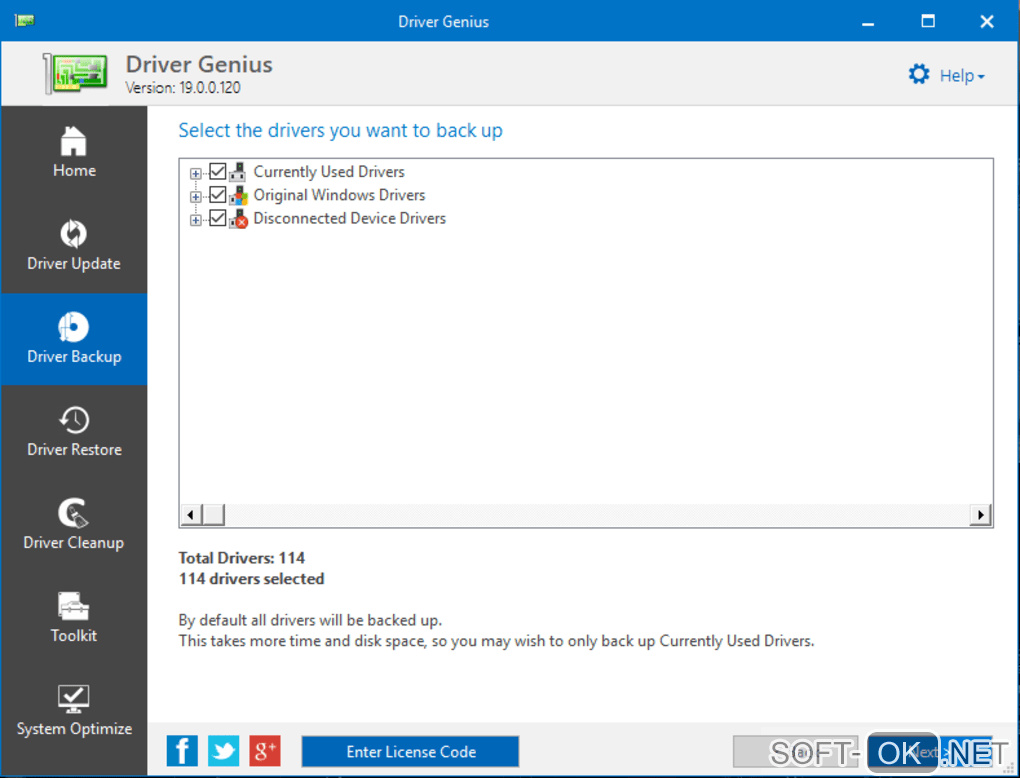Share on Google Plus icon
1020x778 pixels.
[x=265, y=751]
